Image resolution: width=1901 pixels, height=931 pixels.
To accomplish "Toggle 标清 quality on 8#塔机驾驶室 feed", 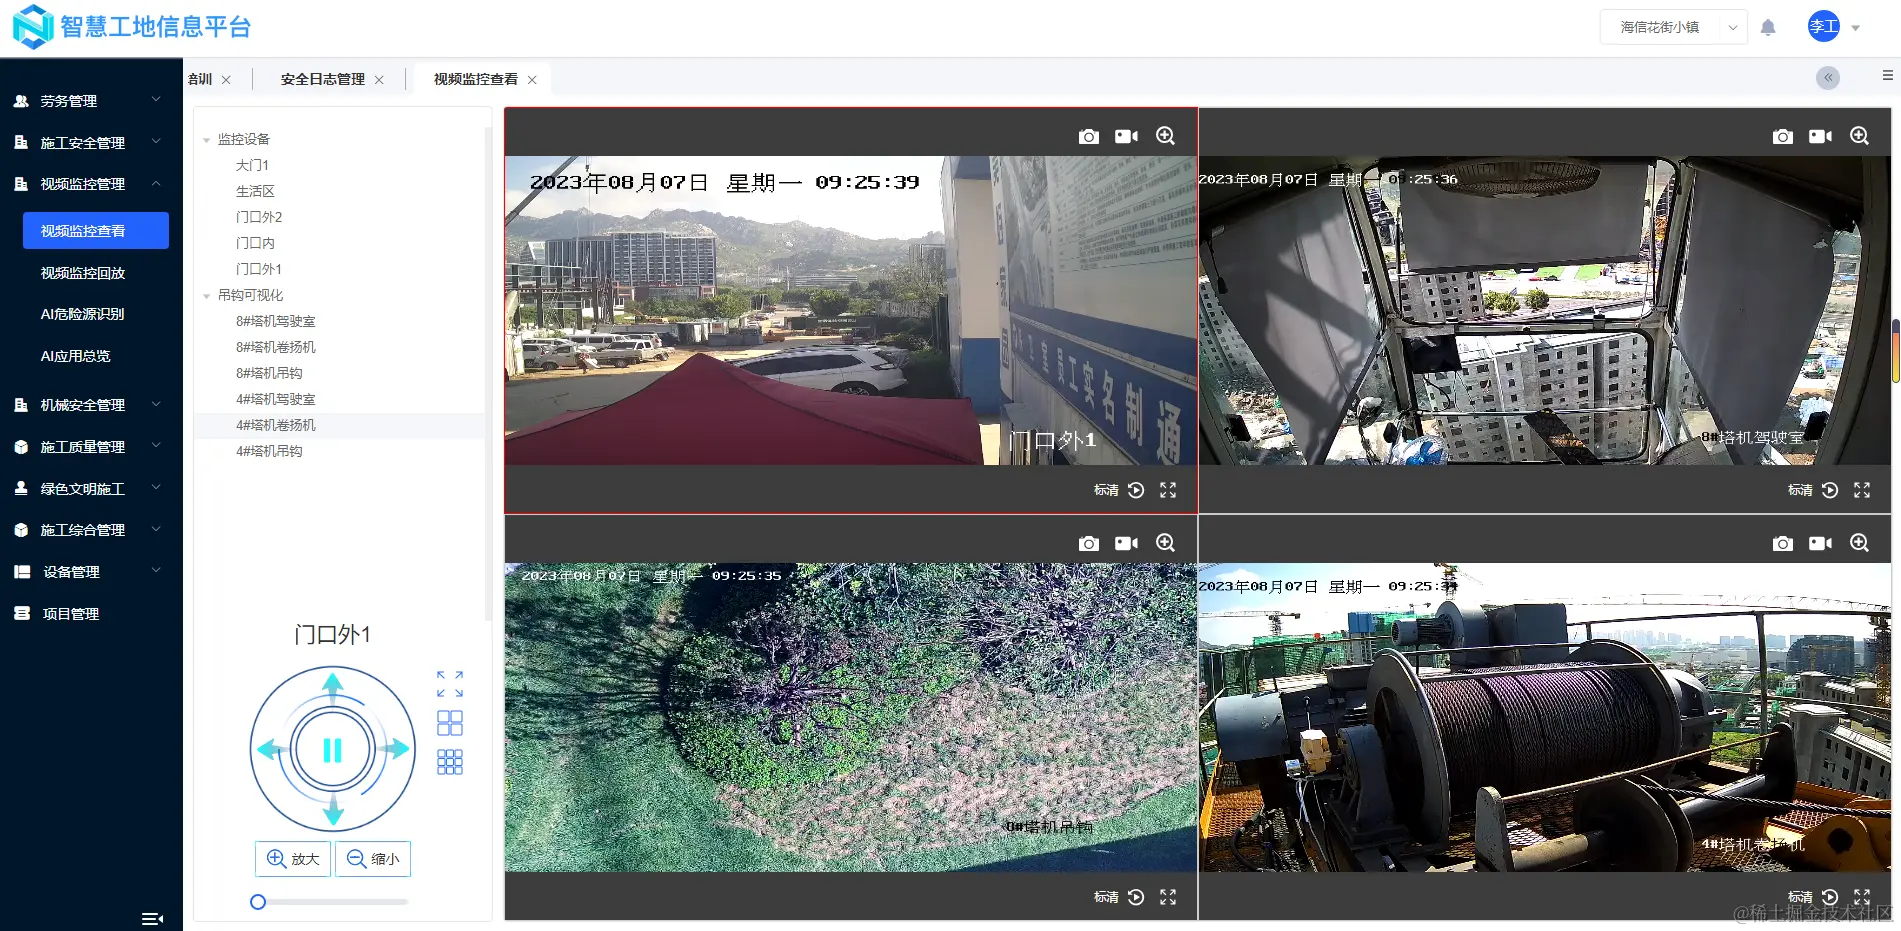I will (x=1800, y=490).
